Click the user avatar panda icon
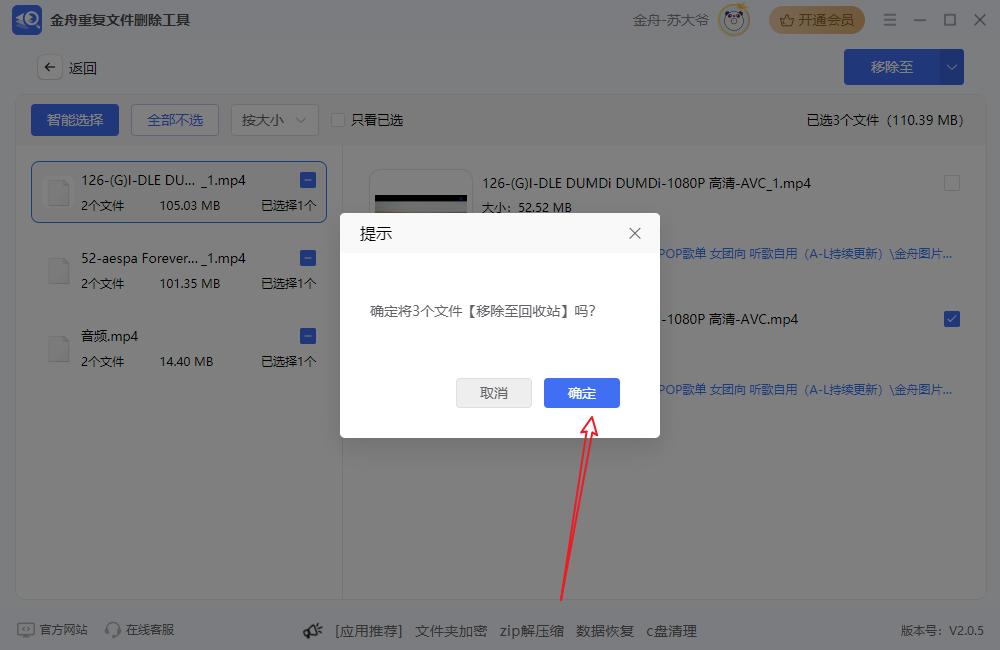 [x=734, y=20]
